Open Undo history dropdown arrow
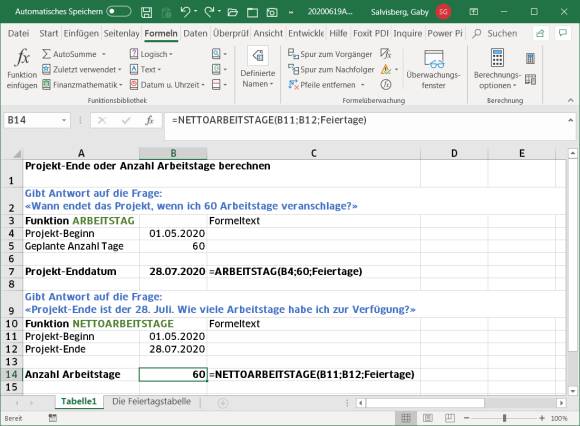The image size is (580, 426). (x=195, y=12)
